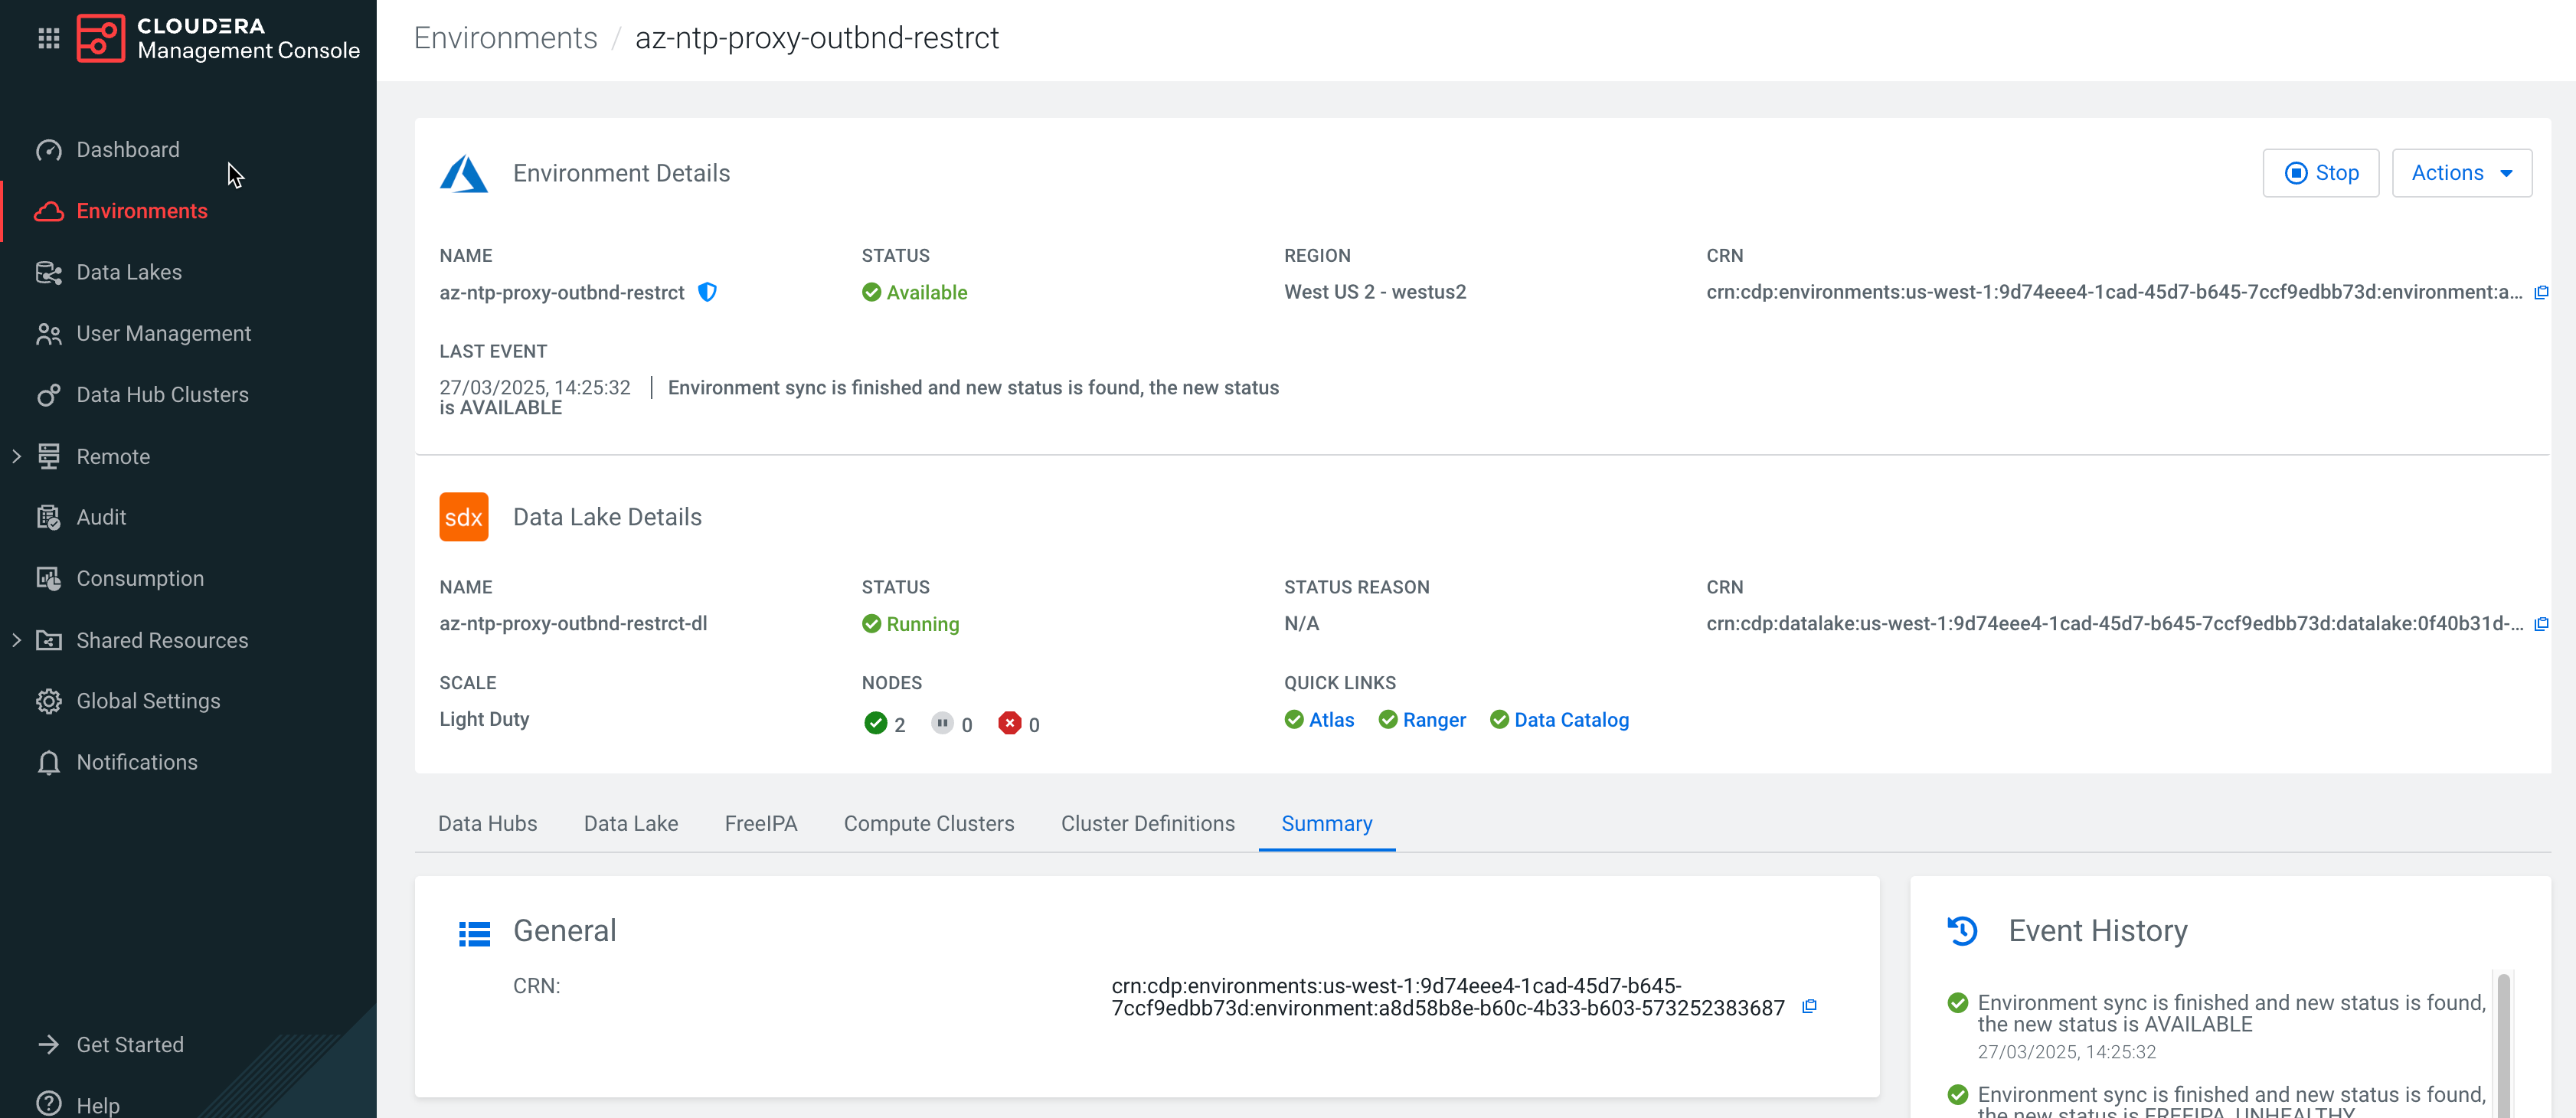
Task: Click the Help question mark icon
Action: coord(48,1104)
